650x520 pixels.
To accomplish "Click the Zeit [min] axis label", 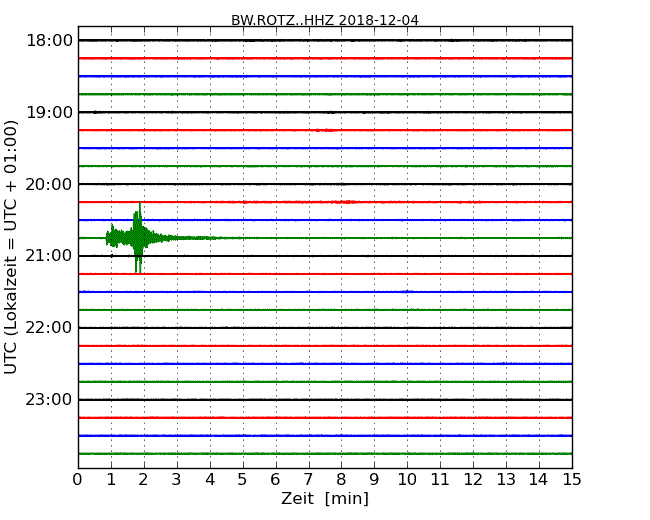I will [x=325, y=498].
